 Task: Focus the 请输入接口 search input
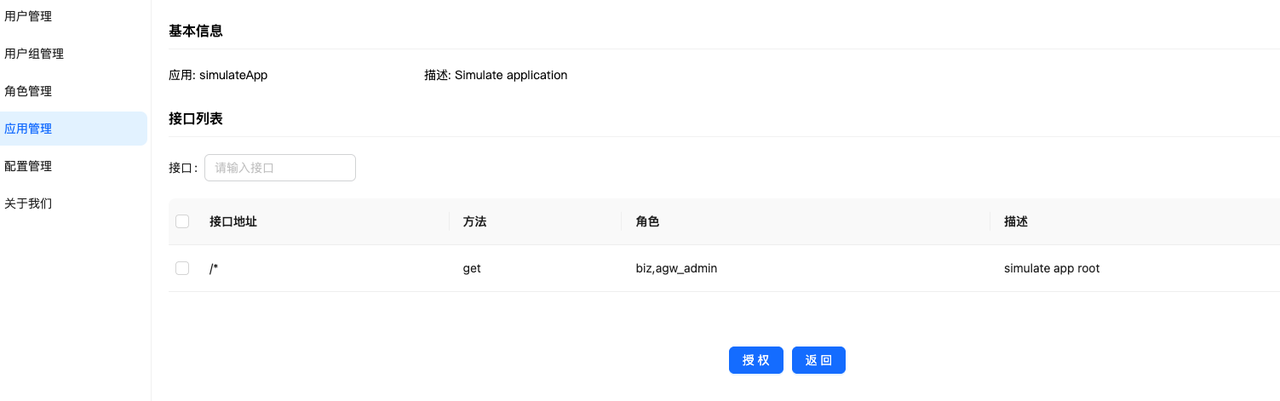click(x=280, y=168)
